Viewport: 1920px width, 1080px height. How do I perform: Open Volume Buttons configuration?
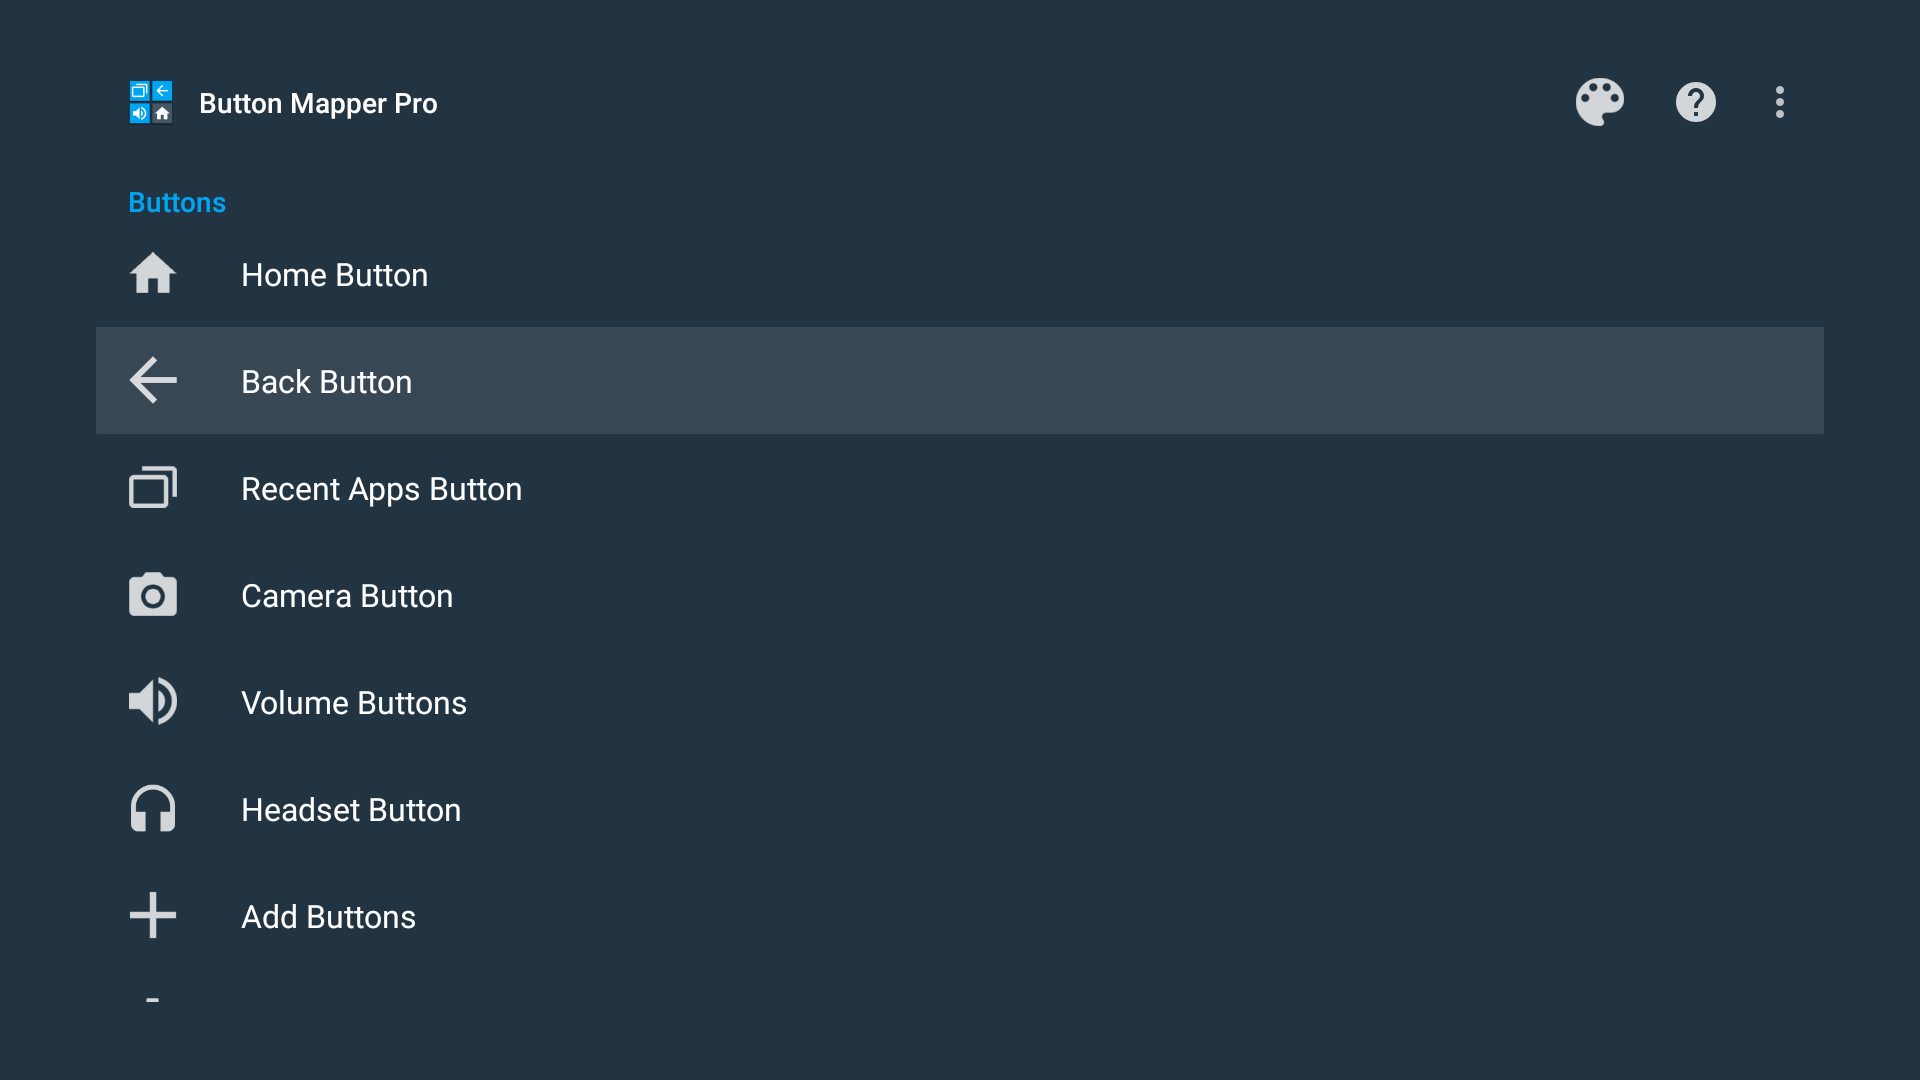click(x=353, y=703)
